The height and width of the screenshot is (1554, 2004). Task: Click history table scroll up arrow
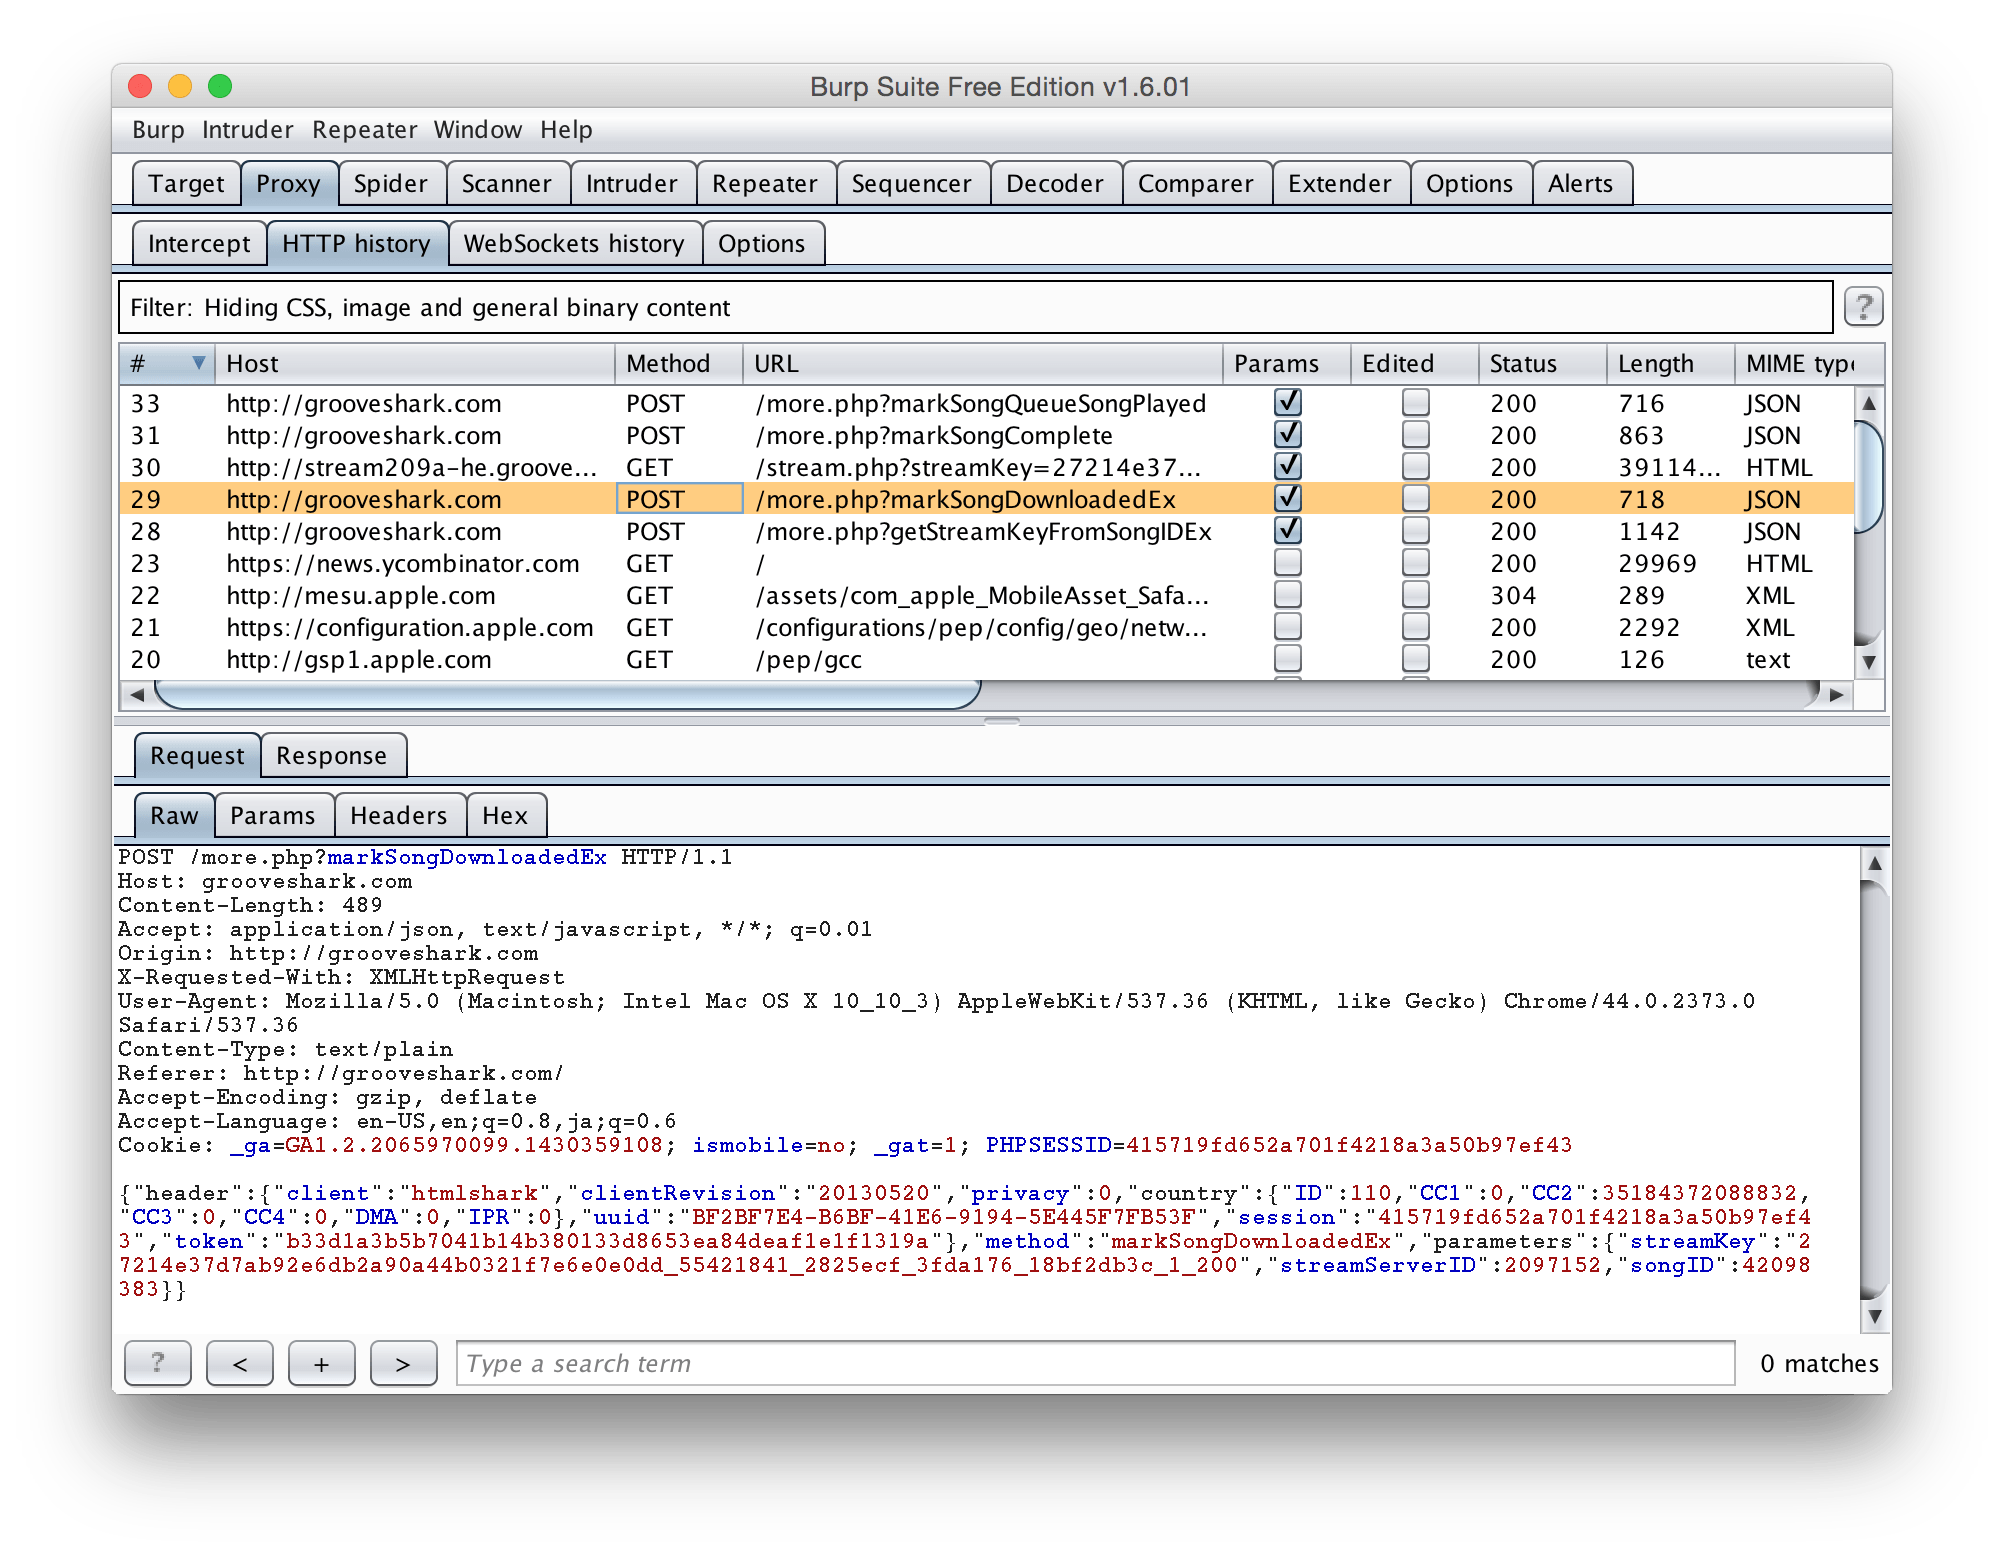click(1868, 403)
